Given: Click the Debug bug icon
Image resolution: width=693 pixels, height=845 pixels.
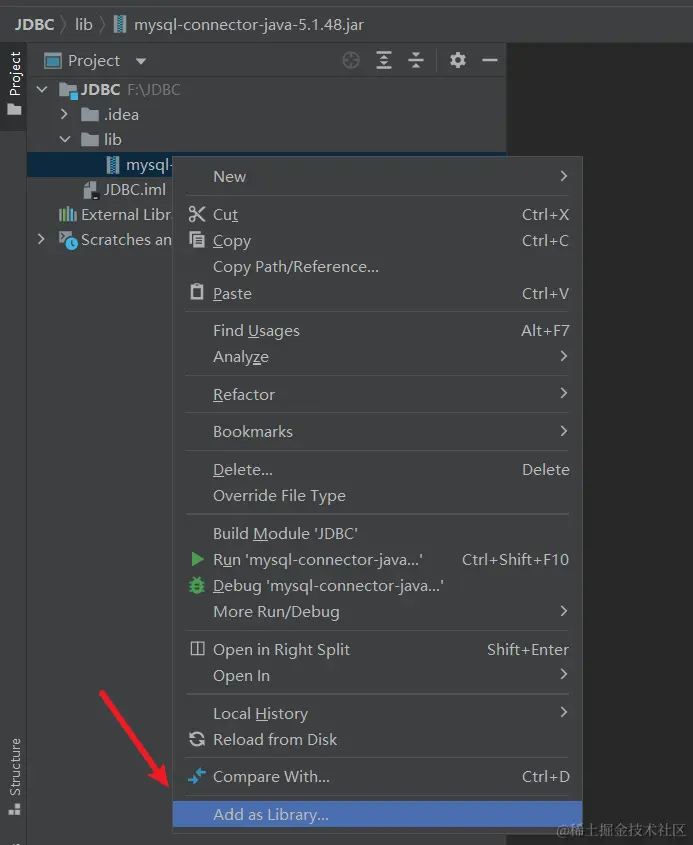Looking at the screenshot, I should (197, 586).
